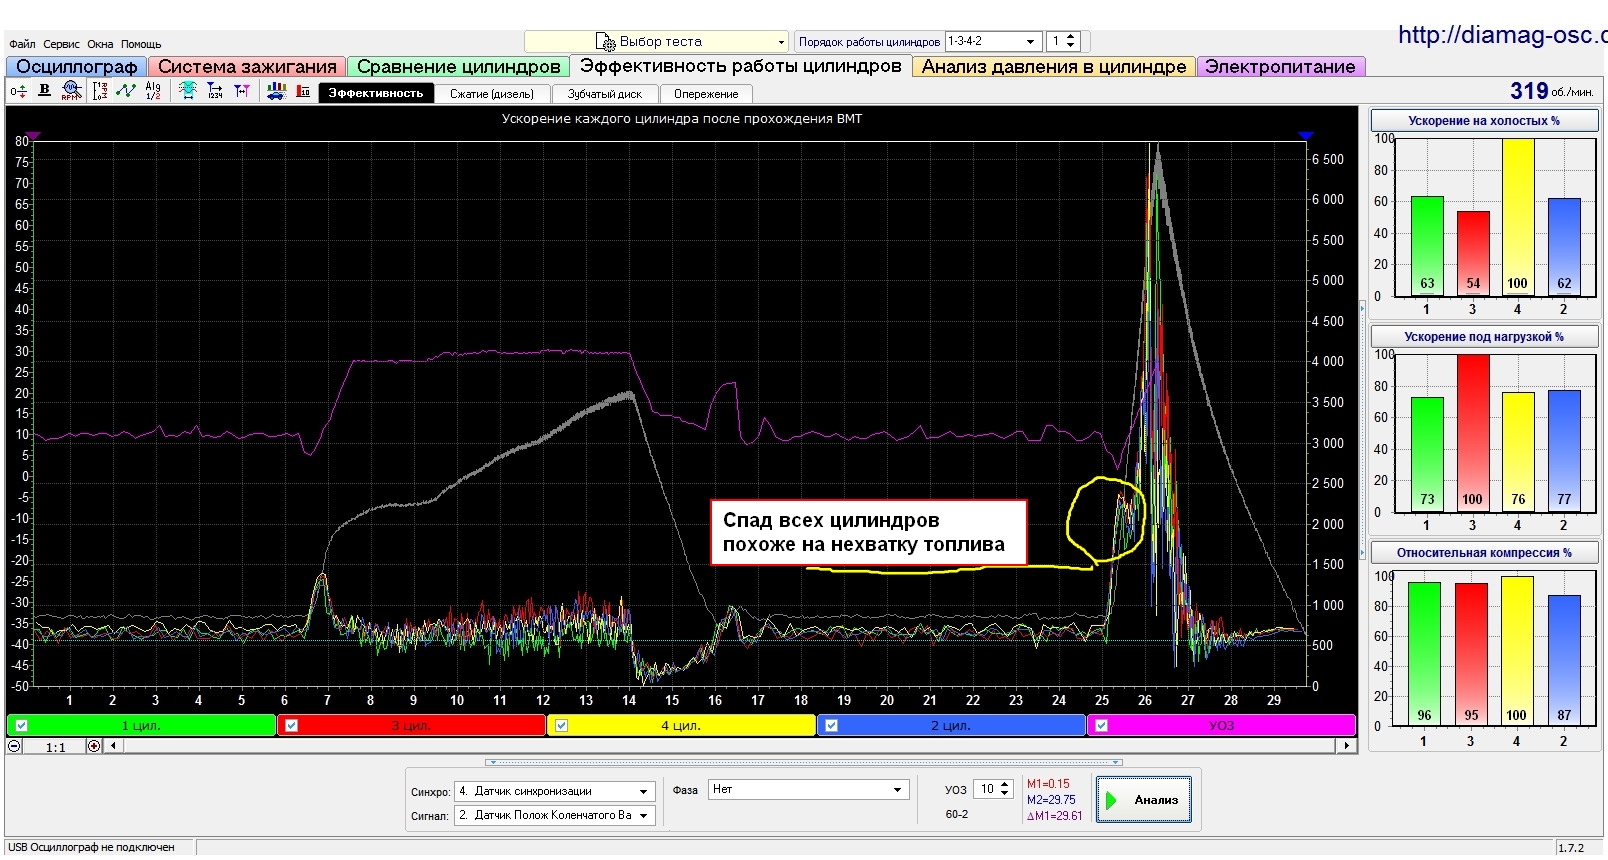The width and height of the screenshot is (1608, 860).
Task: Switch to the Сравнение цилиндров tab
Action: (458, 66)
